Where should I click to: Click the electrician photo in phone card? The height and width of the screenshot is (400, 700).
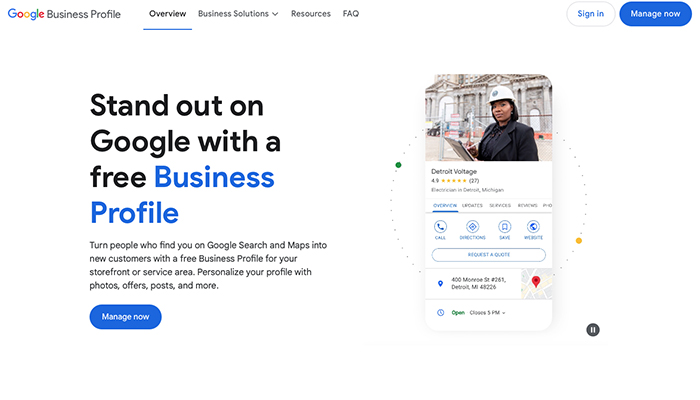click(x=488, y=117)
